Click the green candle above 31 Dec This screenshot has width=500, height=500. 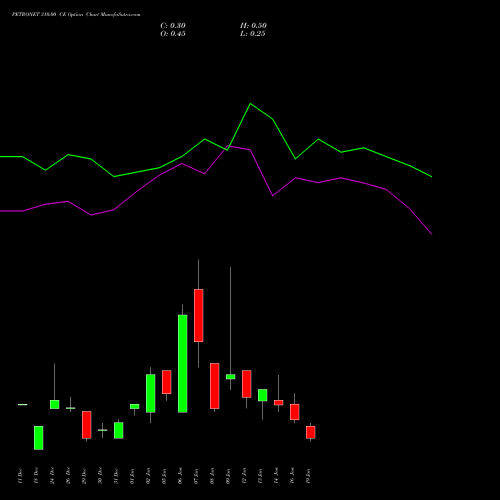tap(119, 430)
